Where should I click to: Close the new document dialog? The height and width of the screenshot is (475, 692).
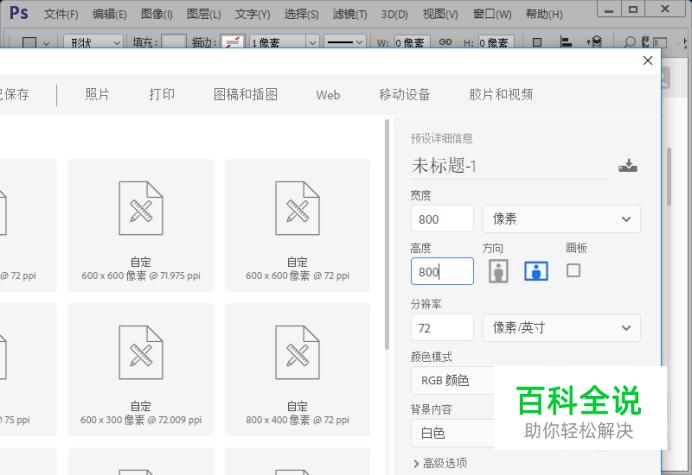pyautogui.click(x=647, y=61)
